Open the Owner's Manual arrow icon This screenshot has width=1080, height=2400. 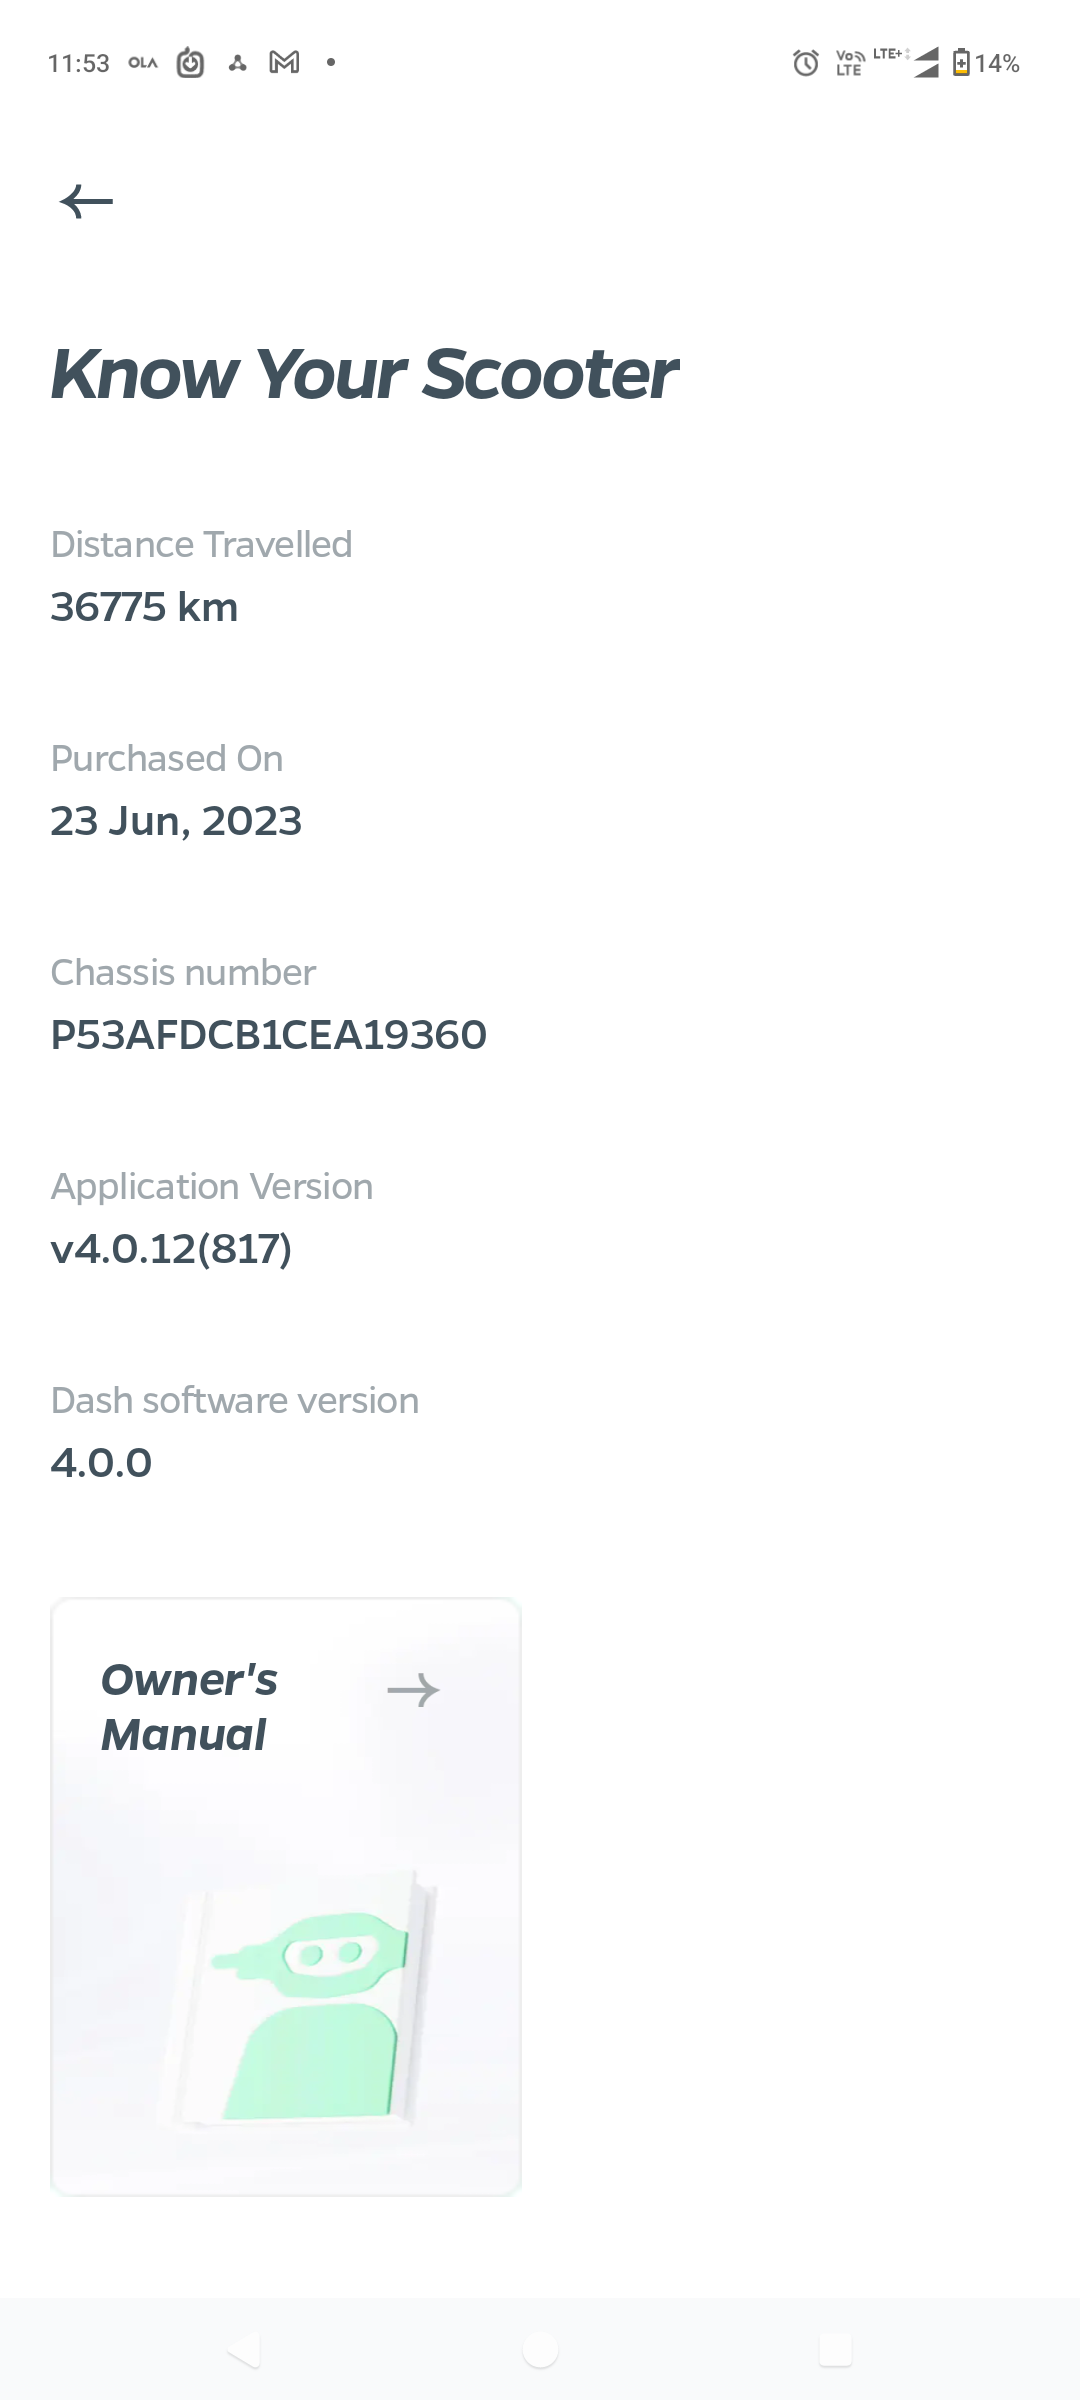tap(413, 1690)
